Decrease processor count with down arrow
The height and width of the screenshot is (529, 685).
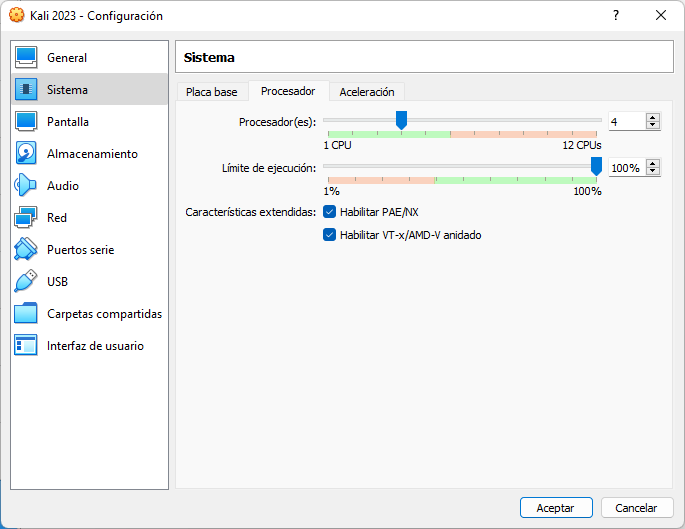click(652, 125)
